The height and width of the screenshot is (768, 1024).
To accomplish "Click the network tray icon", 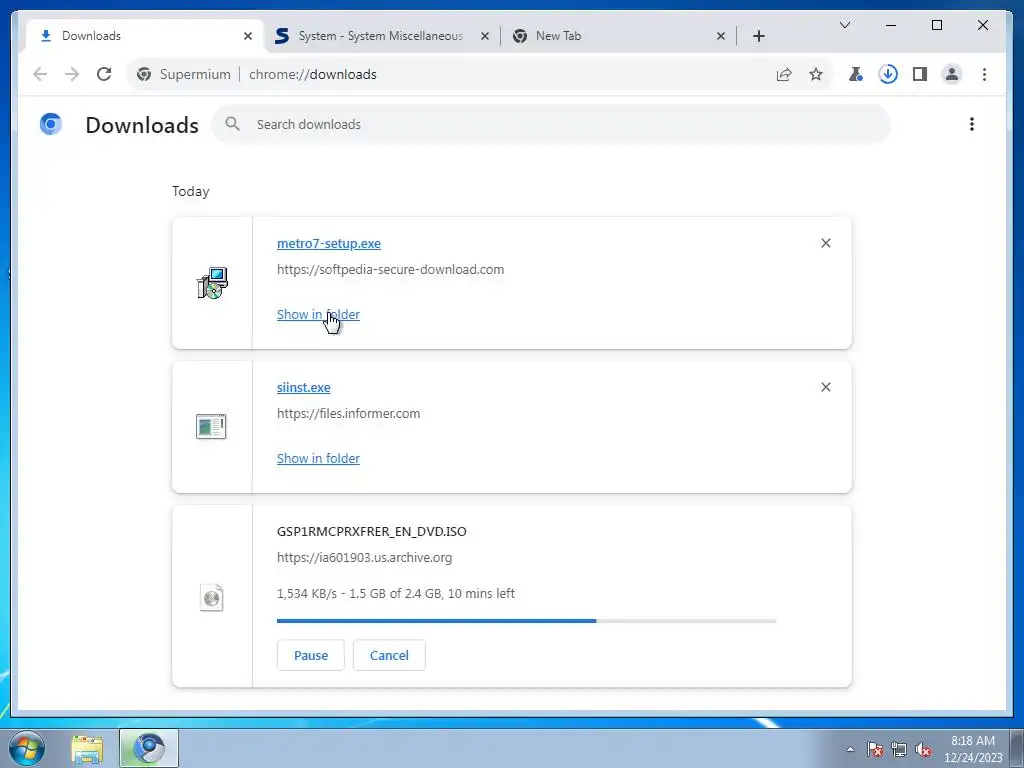I will 899,749.
